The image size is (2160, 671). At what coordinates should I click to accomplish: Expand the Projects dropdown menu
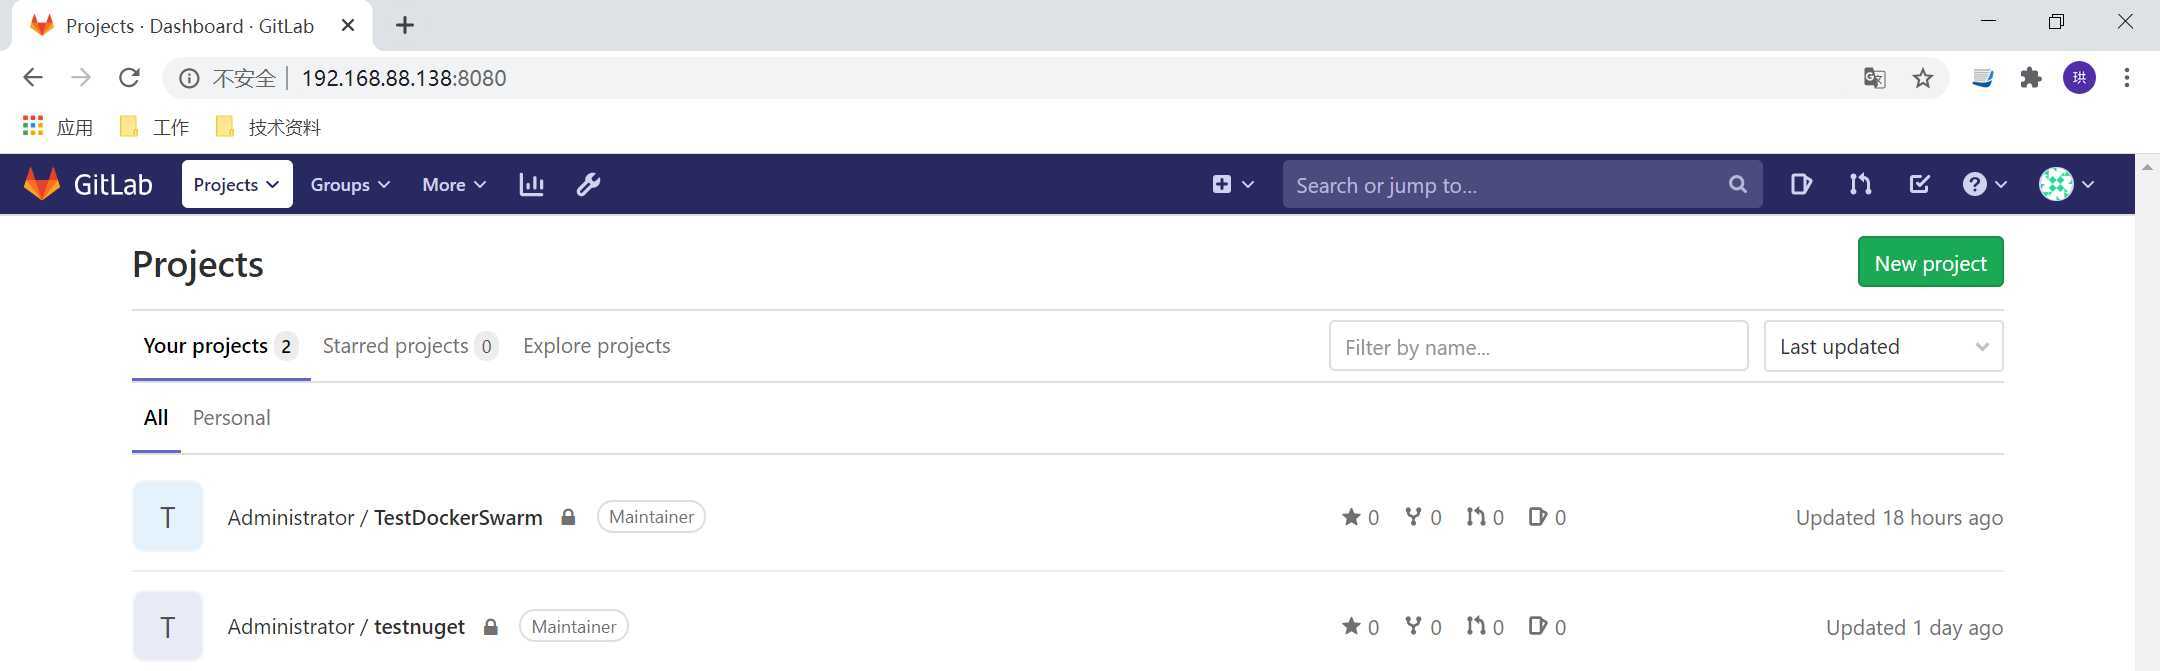pyautogui.click(x=237, y=184)
